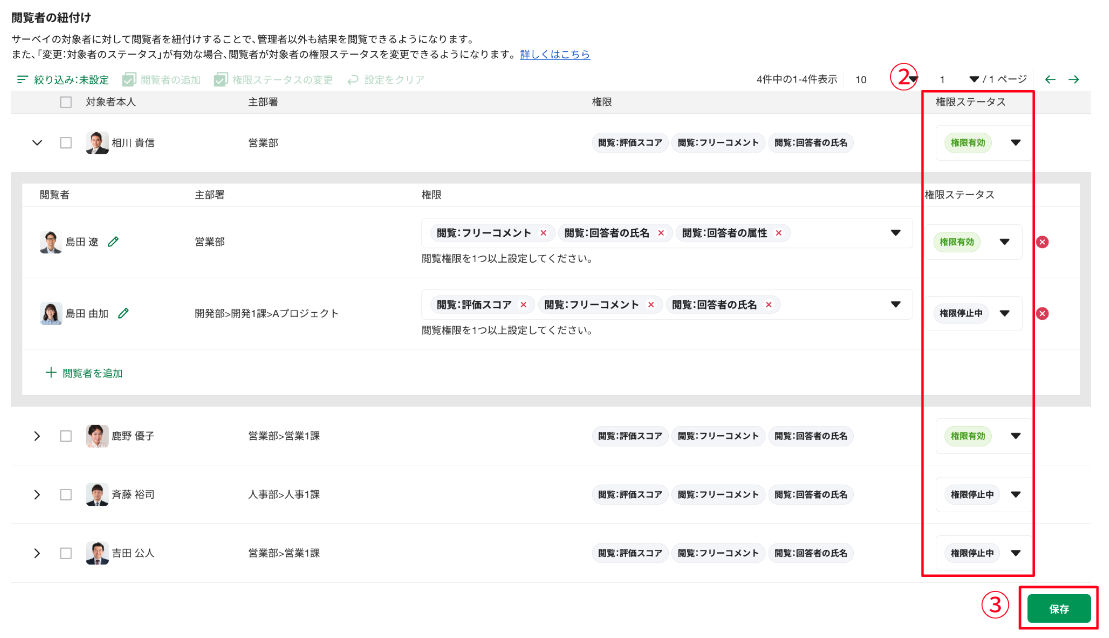The width and height of the screenshot is (1109, 638).
Task: Check the box for 斉藤 裕司
Action: [x=66, y=494]
